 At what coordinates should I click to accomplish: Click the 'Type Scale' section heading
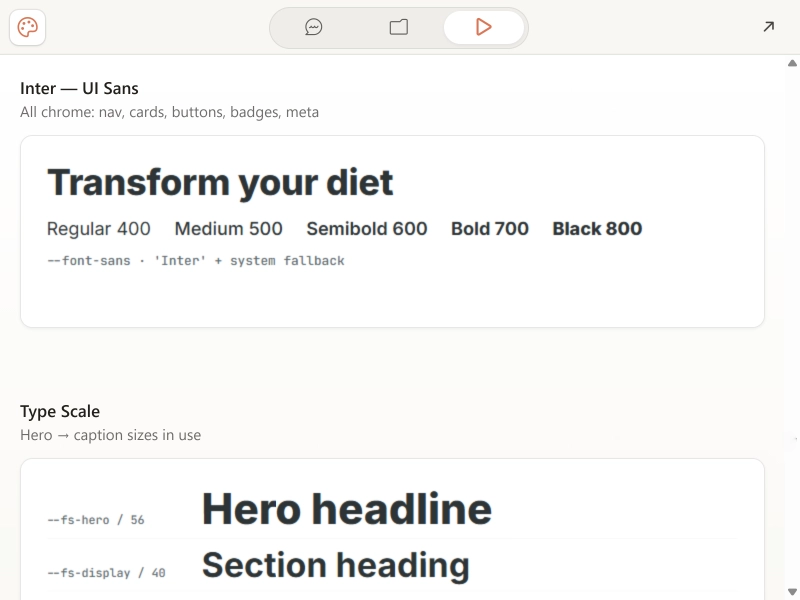[60, 411]
